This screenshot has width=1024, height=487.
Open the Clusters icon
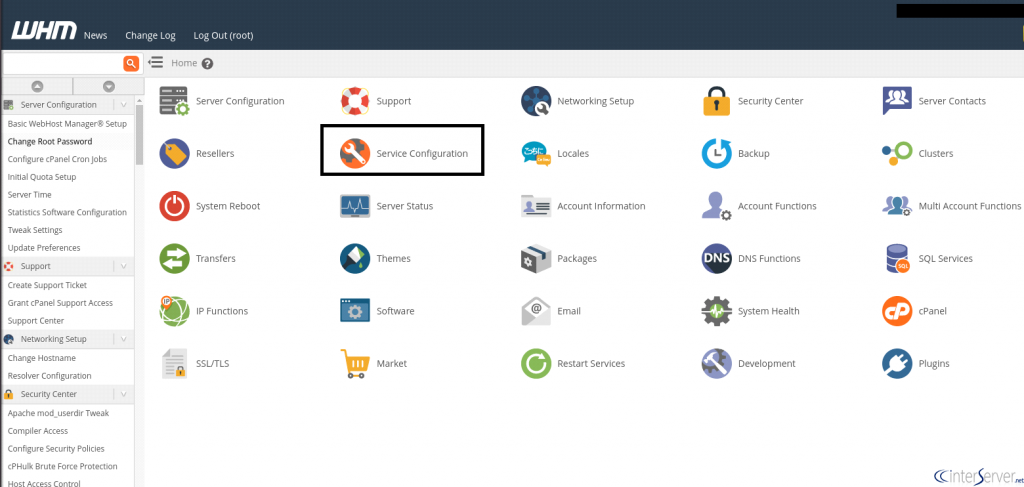(897, 152)
